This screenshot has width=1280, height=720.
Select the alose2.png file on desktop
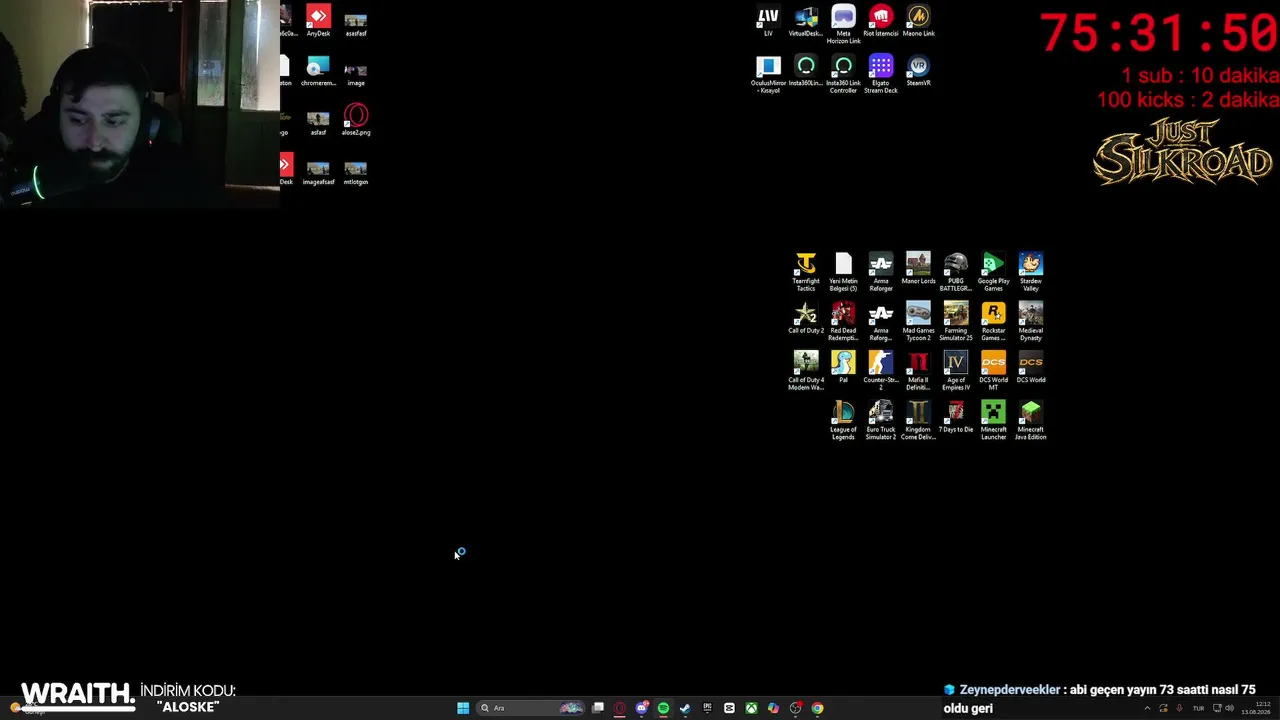[356, 120]
